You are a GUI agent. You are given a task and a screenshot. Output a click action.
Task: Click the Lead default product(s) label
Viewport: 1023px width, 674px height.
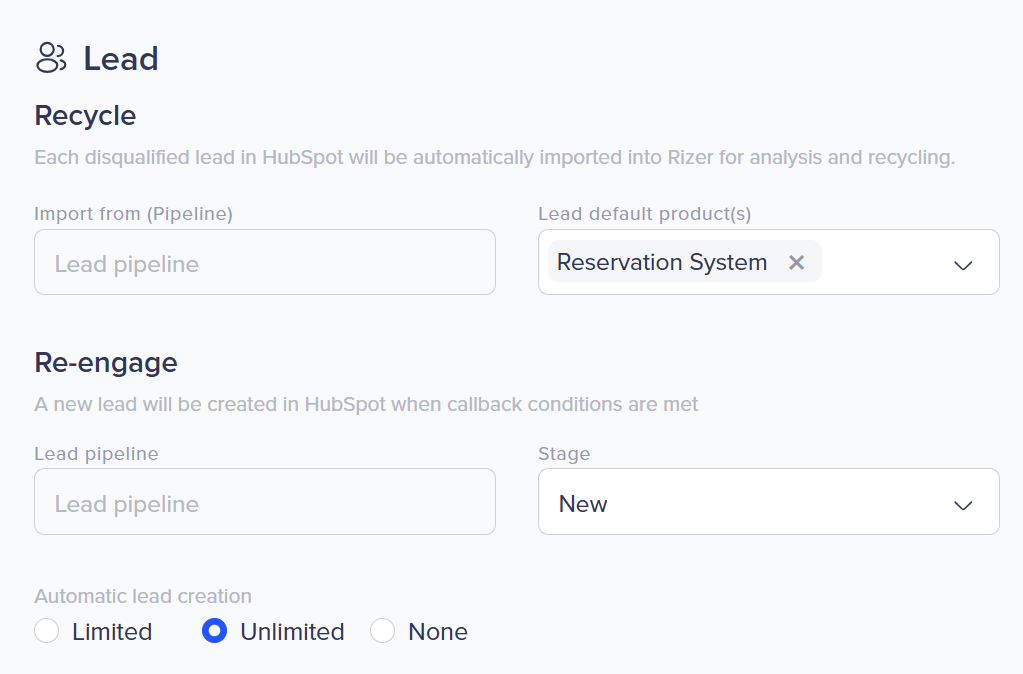point(644,213)
